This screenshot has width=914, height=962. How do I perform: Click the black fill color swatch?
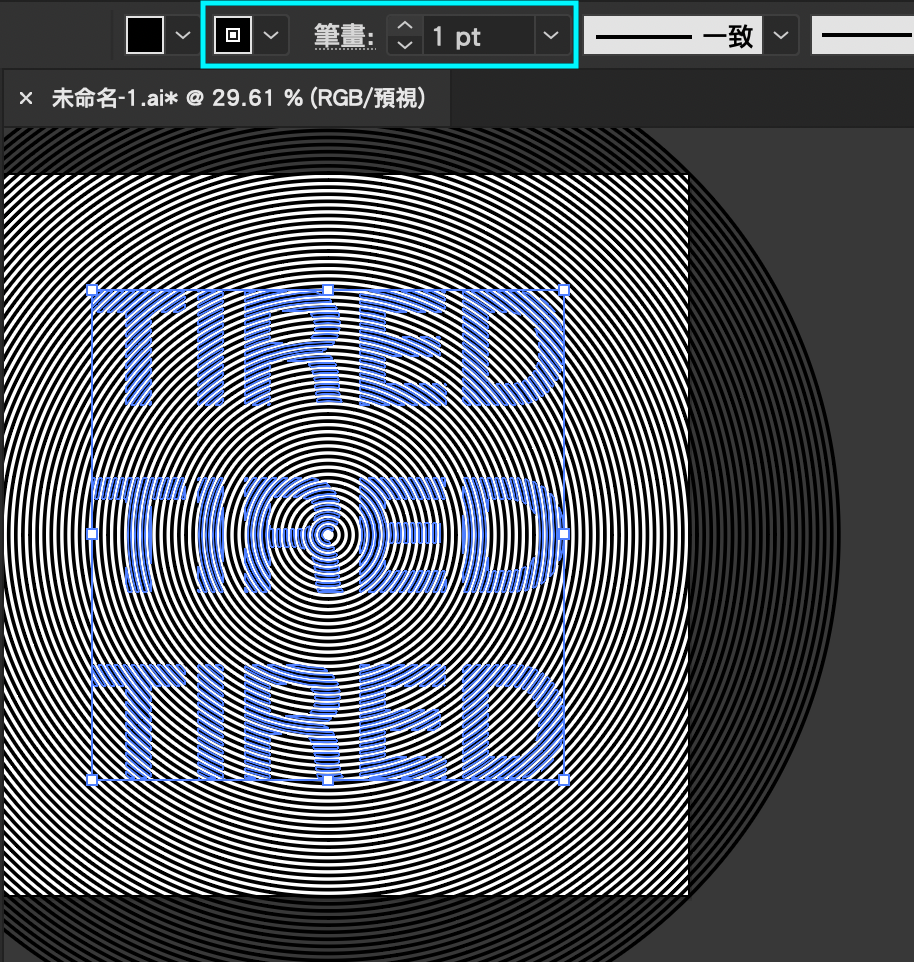(x=145, y=35)
